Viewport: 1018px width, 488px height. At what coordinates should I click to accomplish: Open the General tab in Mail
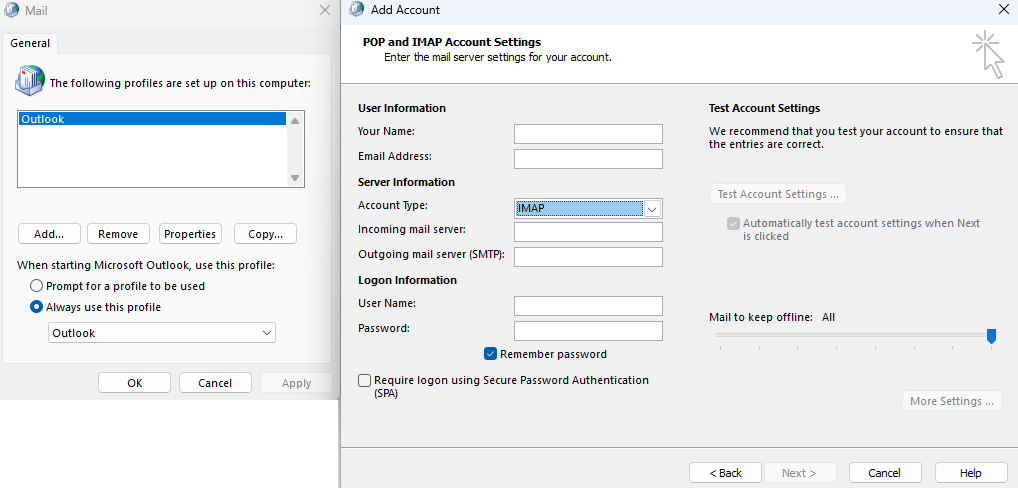[30, 43]
